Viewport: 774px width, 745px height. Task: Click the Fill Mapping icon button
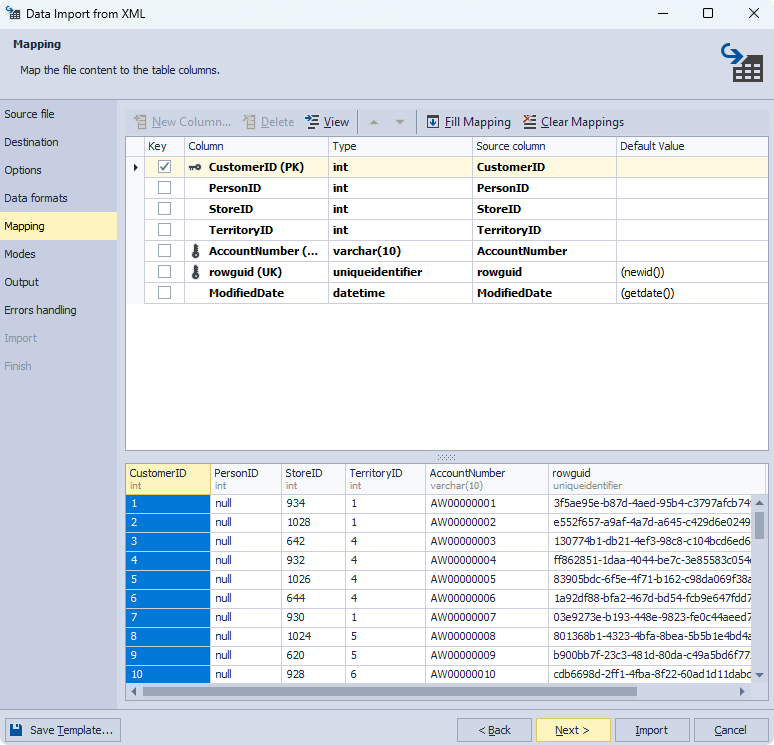pyautogui.click(x=432, y=122)
